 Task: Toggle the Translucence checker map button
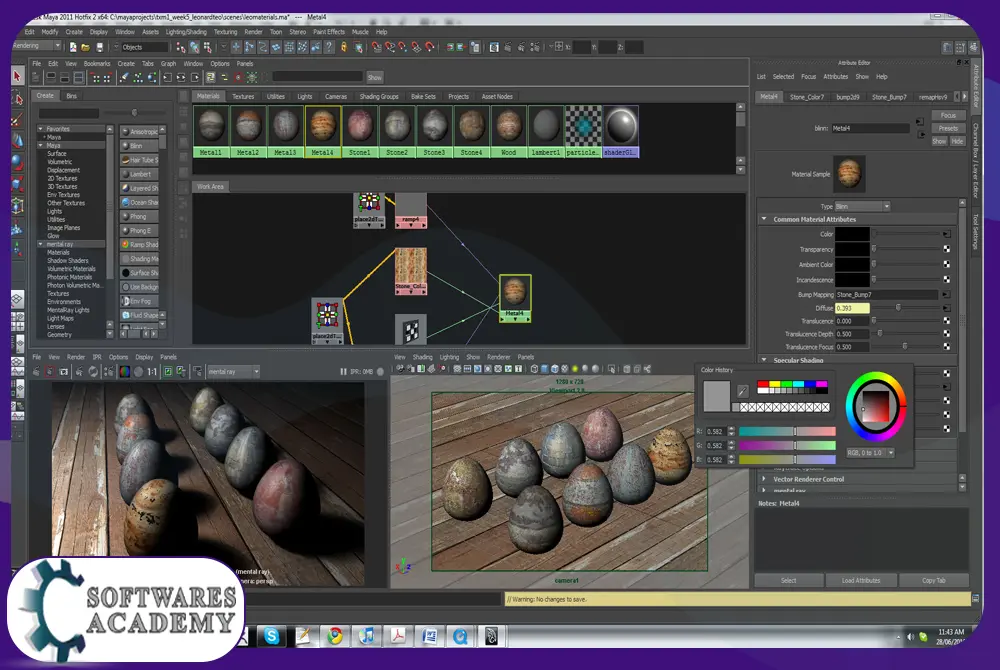(x=946, y=321)
